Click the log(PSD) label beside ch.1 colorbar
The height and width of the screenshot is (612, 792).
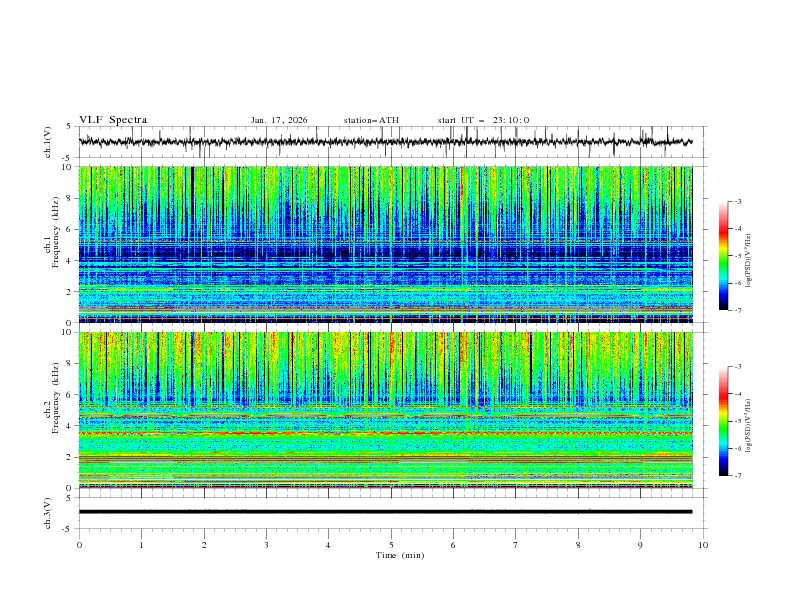point(748,261)
